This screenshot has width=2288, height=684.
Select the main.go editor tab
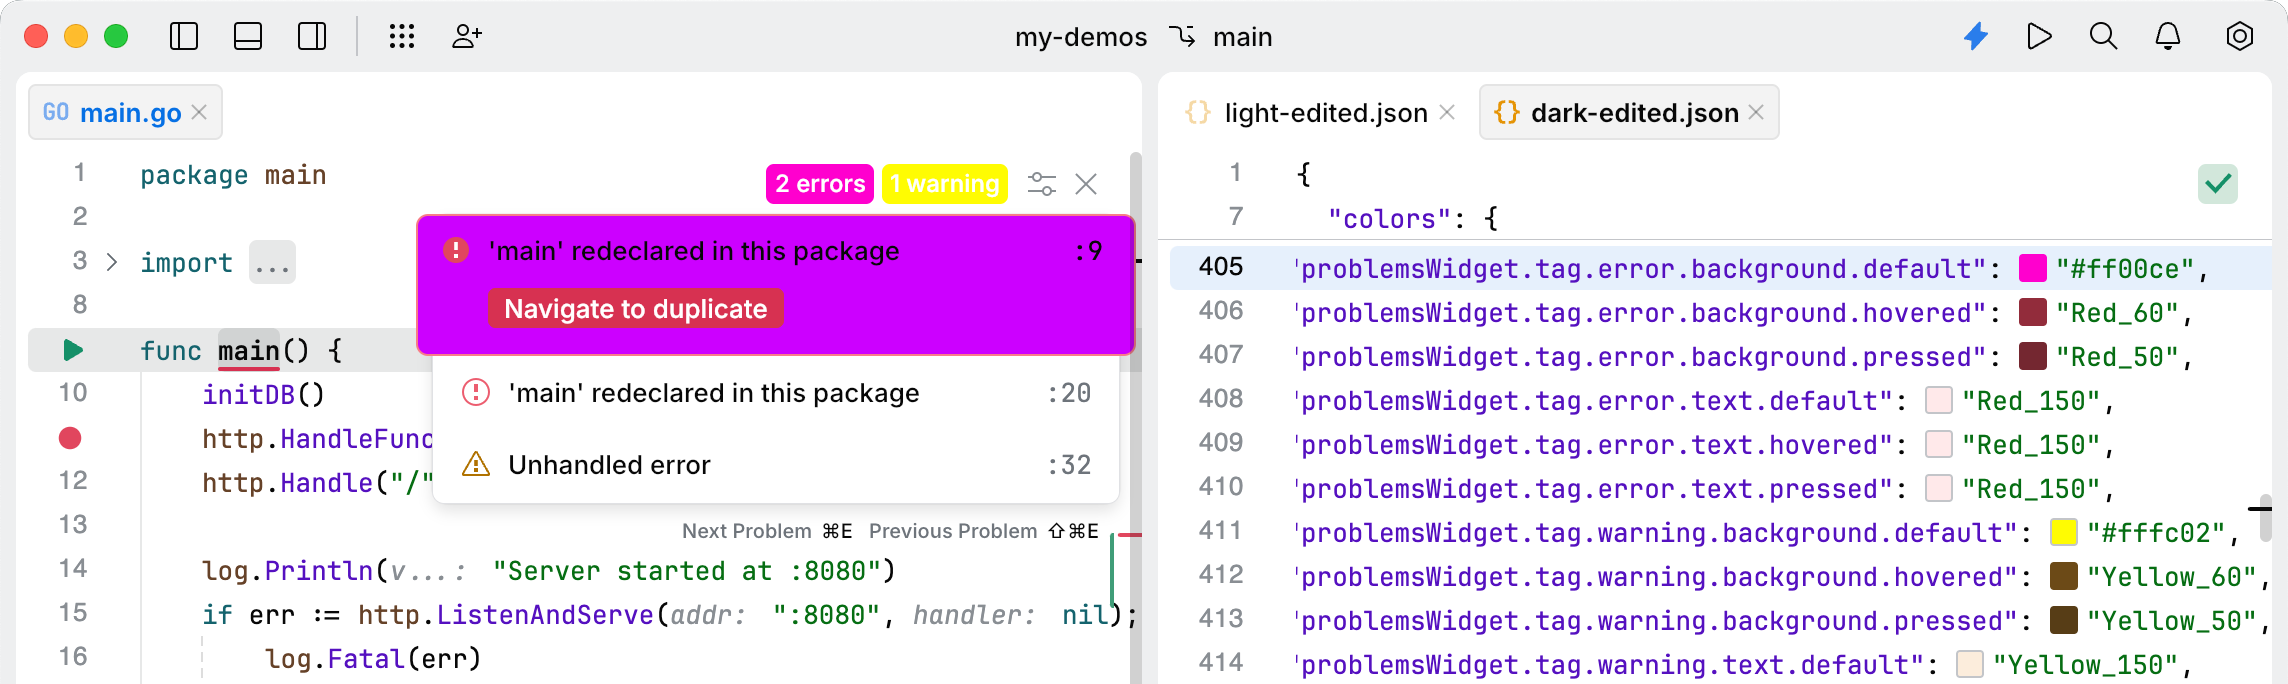click(x=130, y=113)
